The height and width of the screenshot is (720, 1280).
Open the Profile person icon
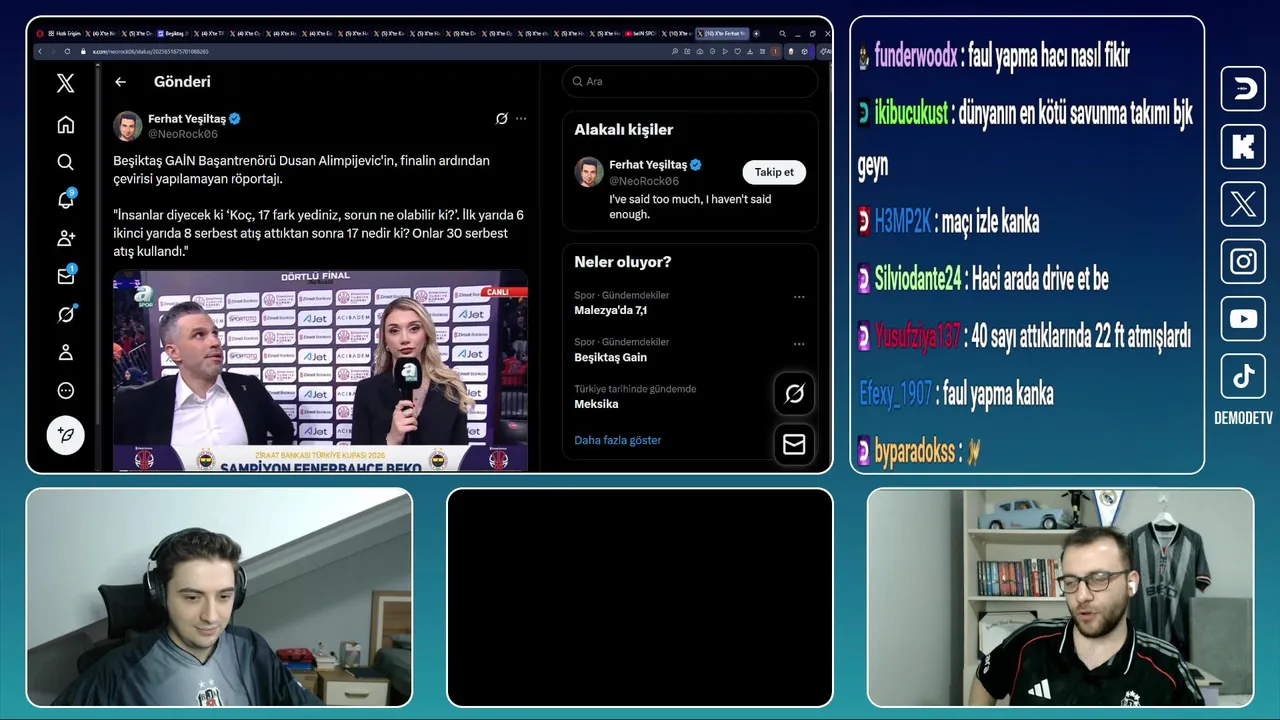[65, 352]
